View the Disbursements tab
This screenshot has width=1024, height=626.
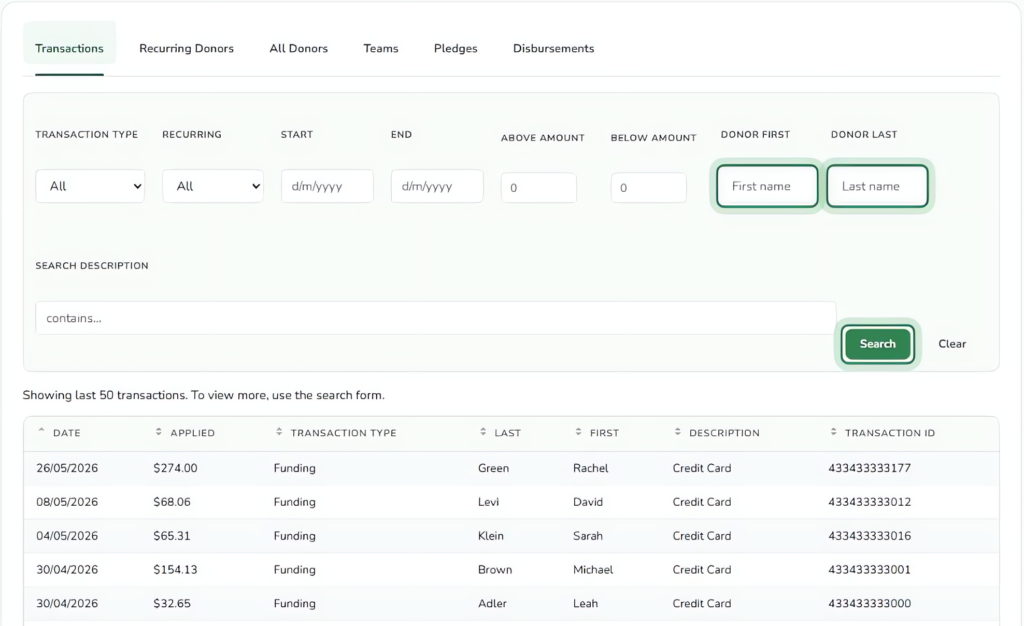[553, 48]
